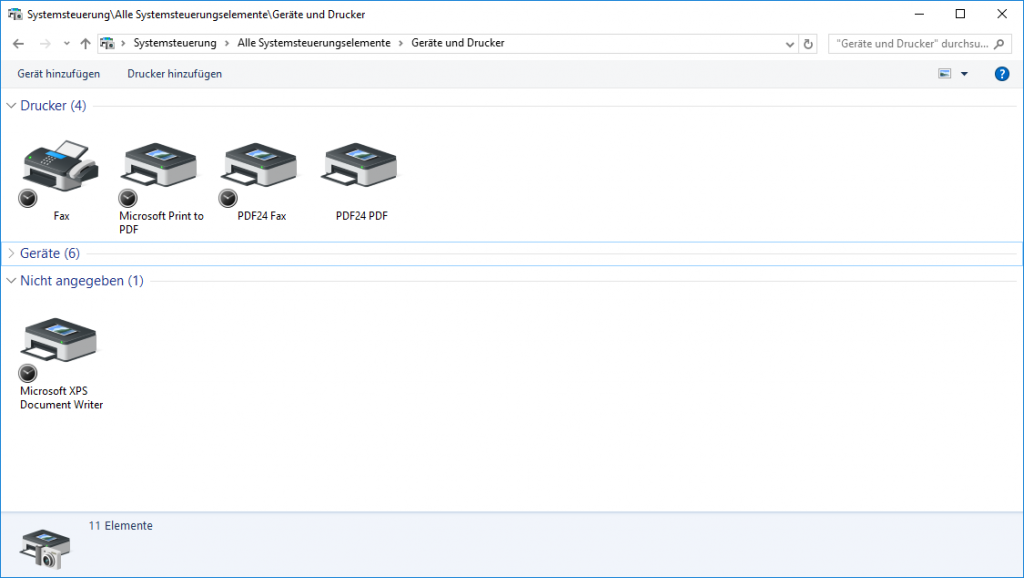The height and width of the screenshot is (578, 1024).
Task: Maximize the Geräte und Drucker window
Action: click(x=961, y=14)
